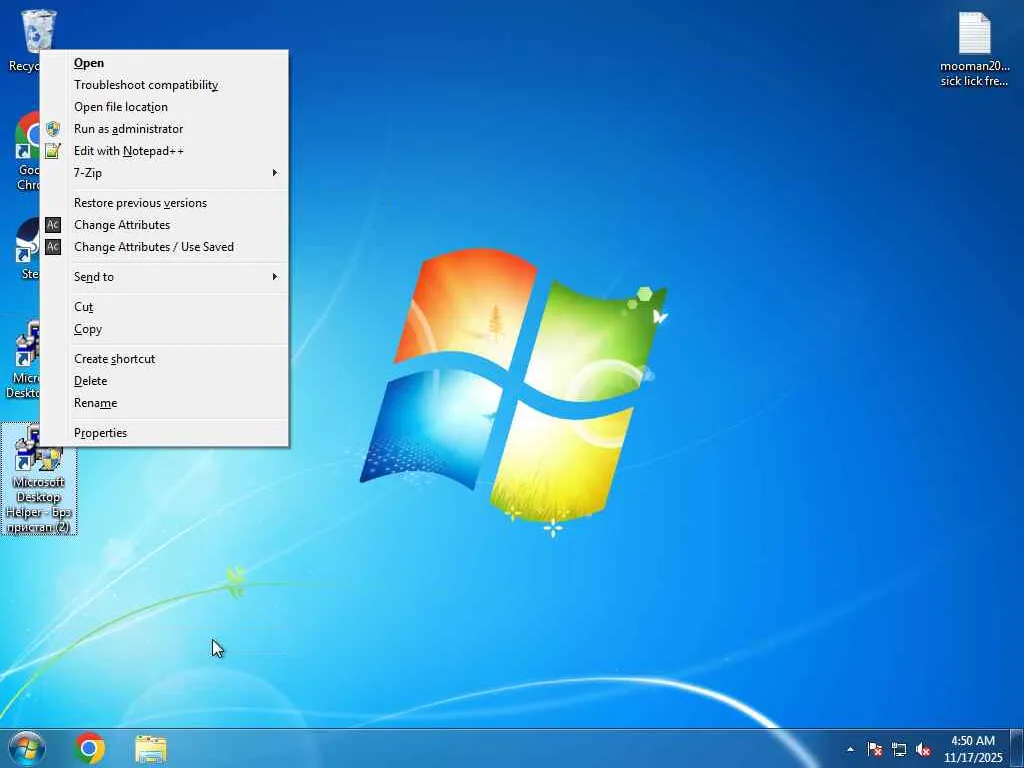Viewport: 1024px width, 768px height.
Task: Choose Troubleshoot compatibility
Action: click(164, 85)
